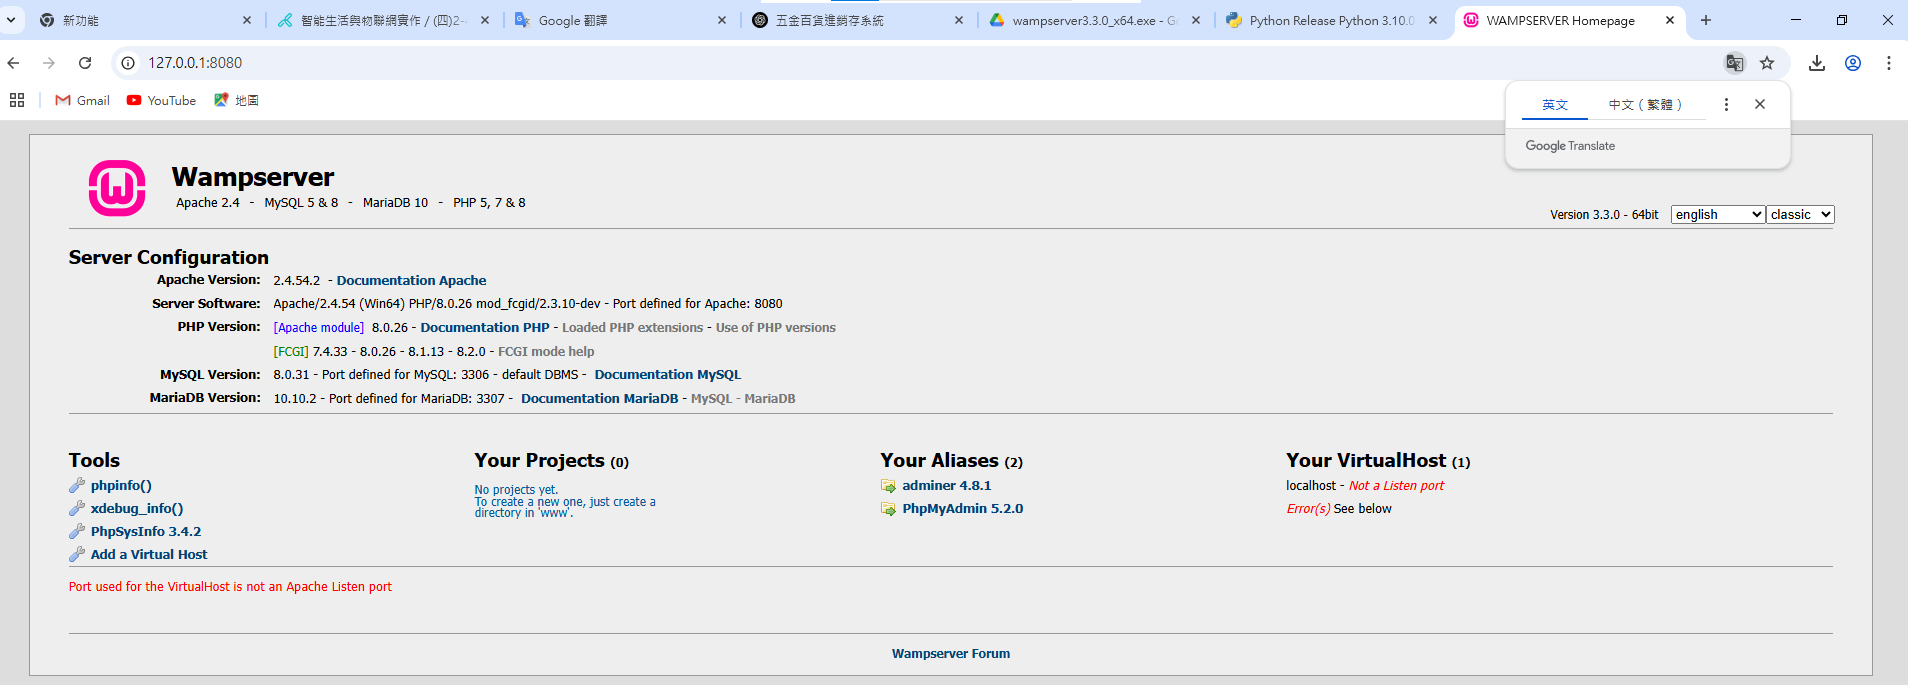Image resolution: width=1908 pixels, height=685 pixels.
Task: Open Chrome downloads icon
Action: pos(1817,63)
